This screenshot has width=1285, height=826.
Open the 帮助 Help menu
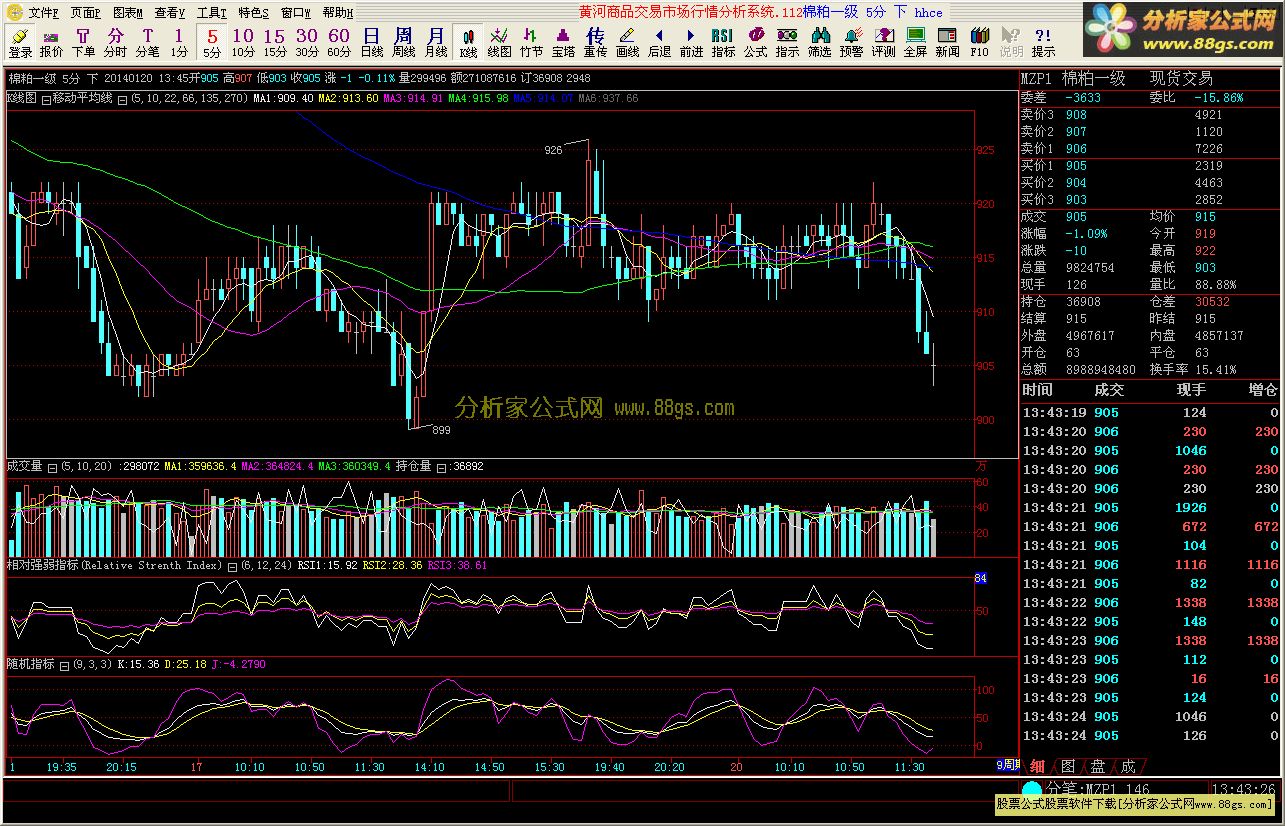337,13
